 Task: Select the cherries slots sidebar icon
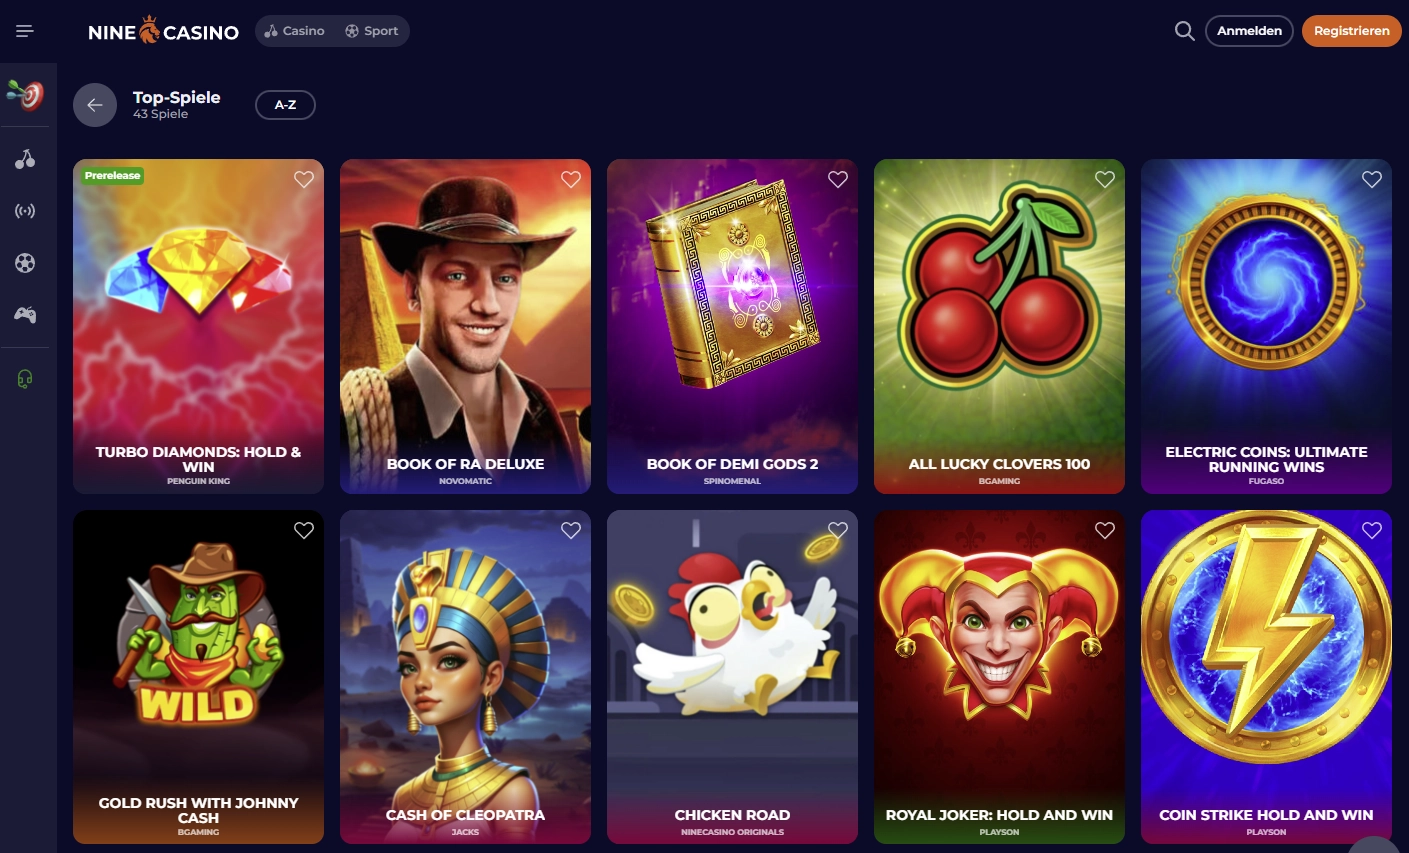pyautogui.click(x=25, y=159)
